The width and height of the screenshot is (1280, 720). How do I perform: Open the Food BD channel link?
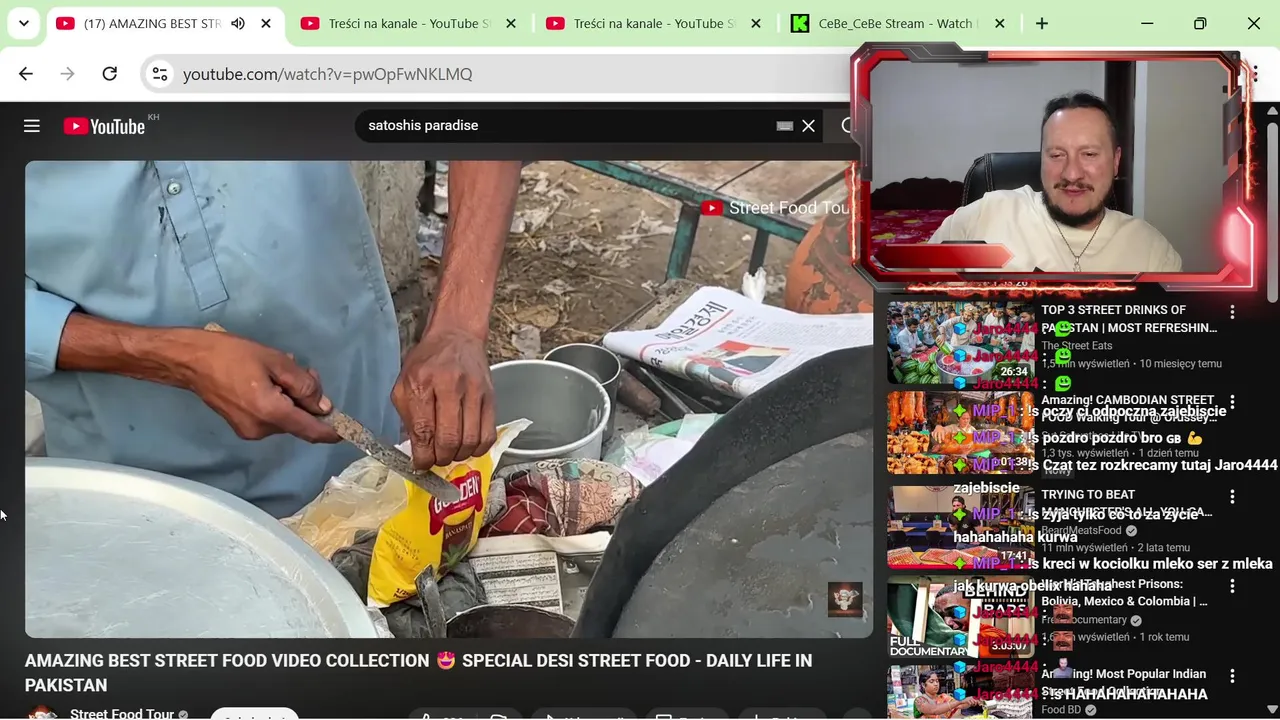[x=1062, y=710]
